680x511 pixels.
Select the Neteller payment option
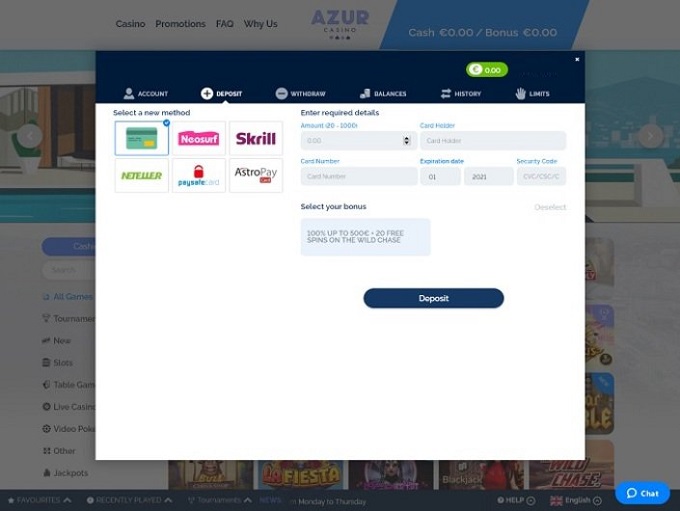point(141,175)
